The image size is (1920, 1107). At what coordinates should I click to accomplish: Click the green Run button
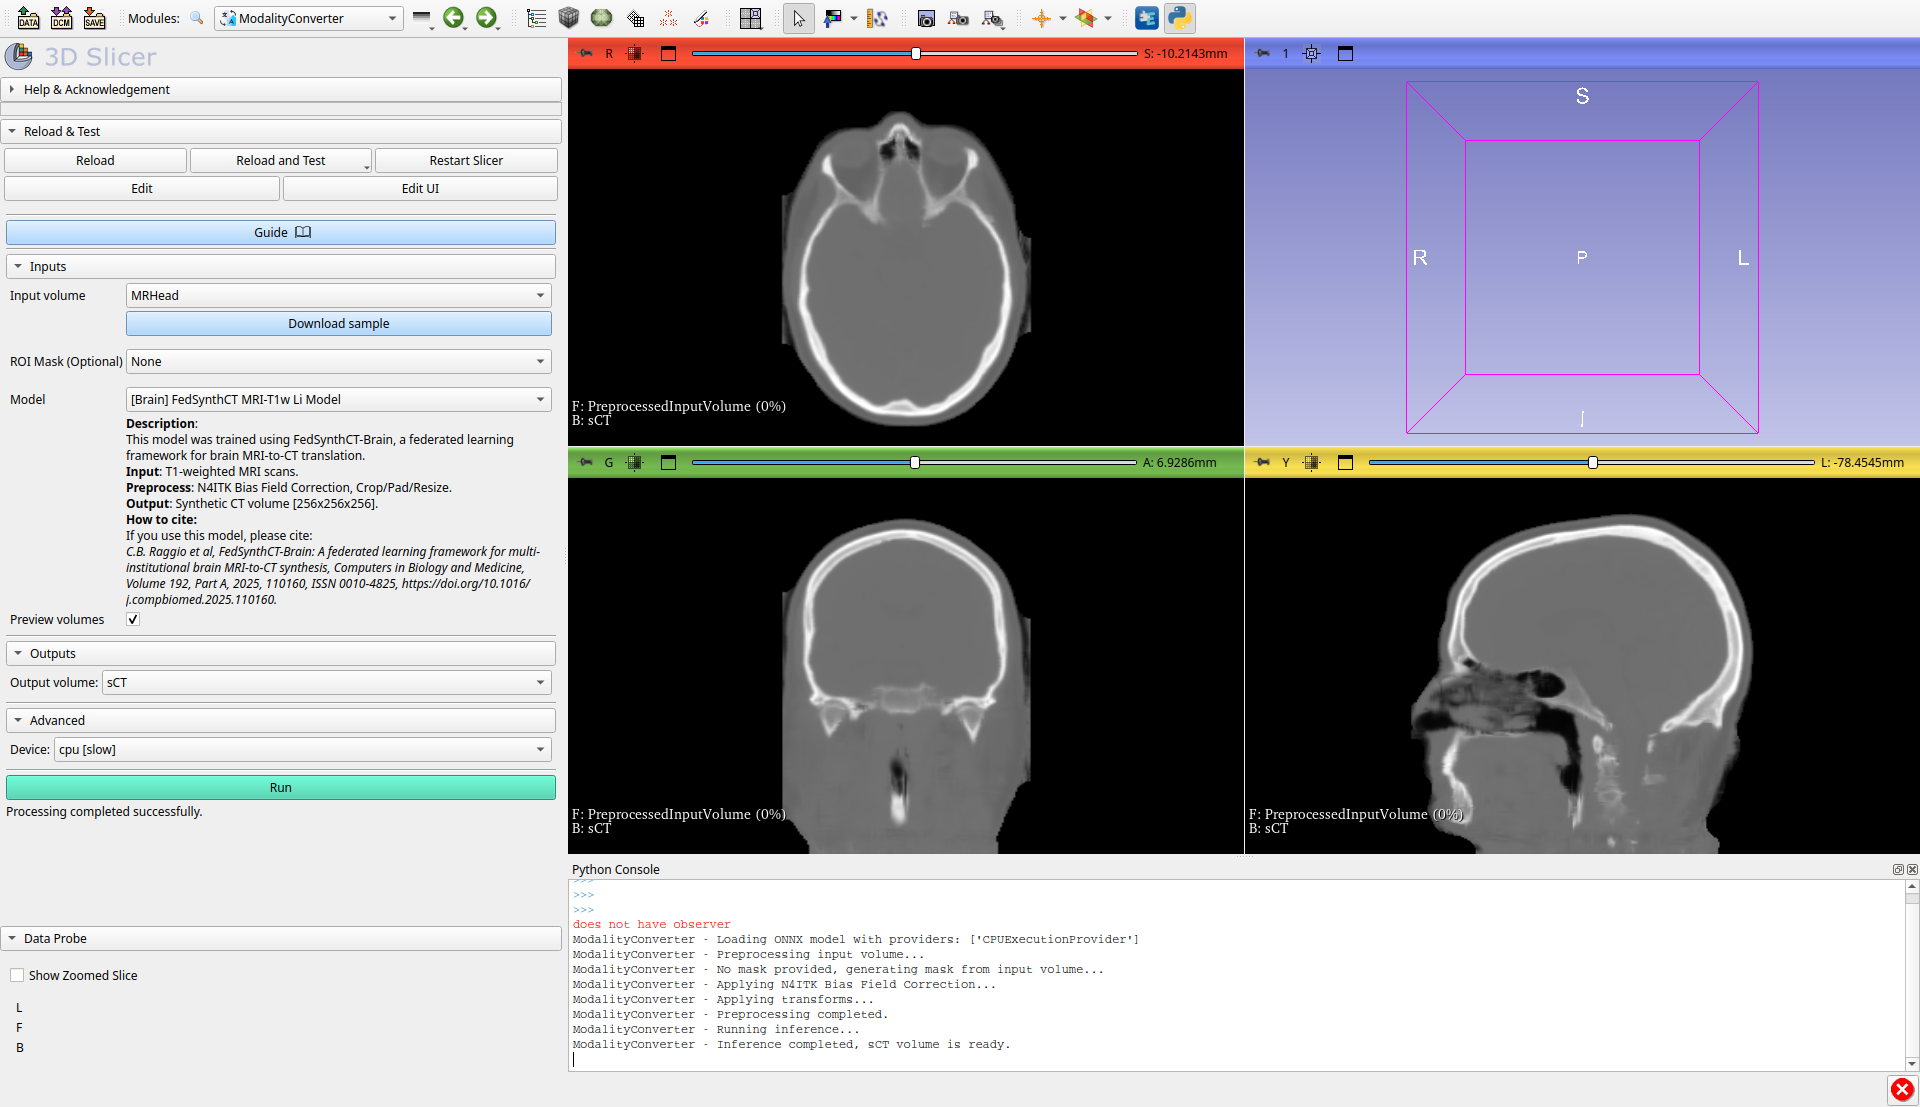(280, 787)
